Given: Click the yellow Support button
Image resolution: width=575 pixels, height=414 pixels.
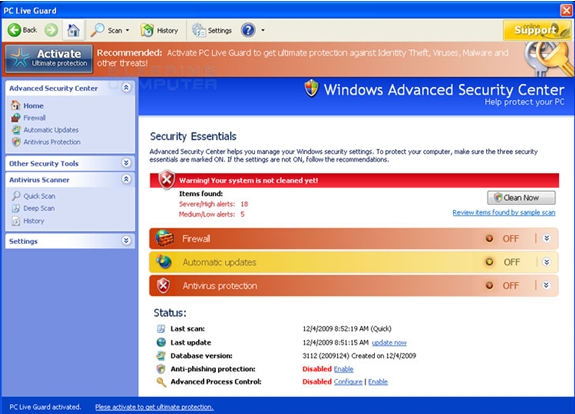Looking at the screenshot, I should pos(537,30).
